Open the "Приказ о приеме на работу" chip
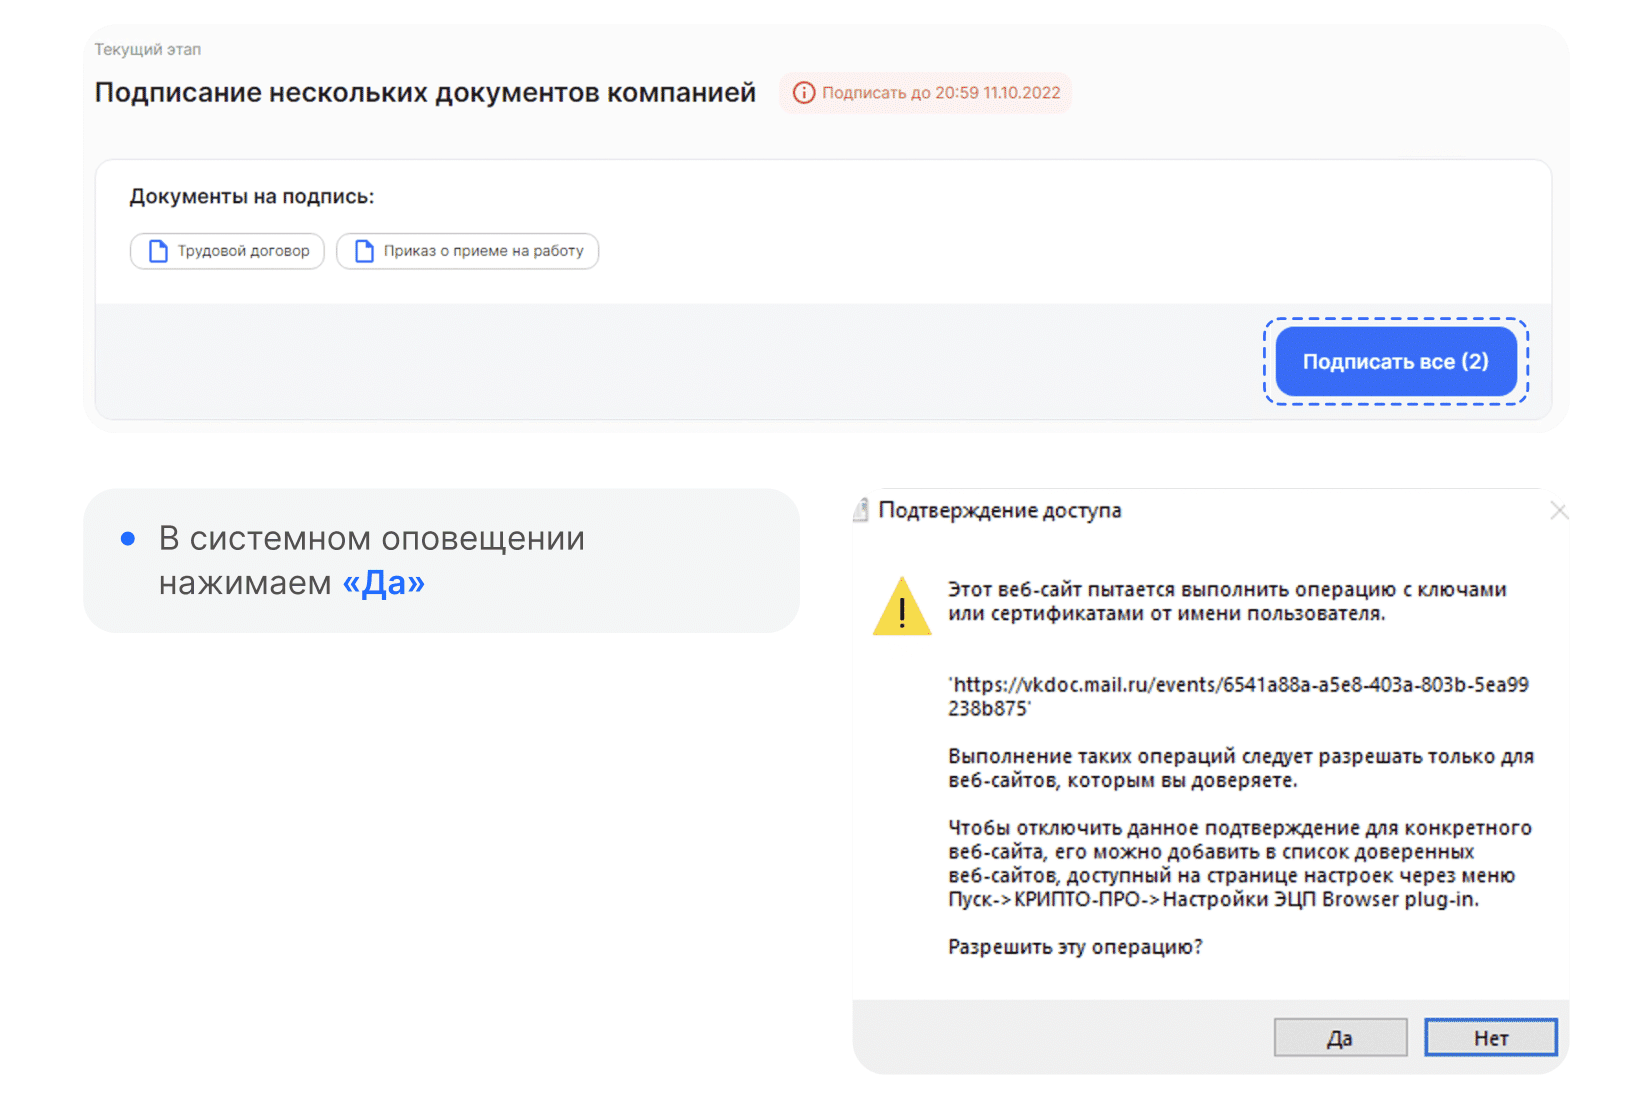Image resolution: width=1651 pixels, height=1096 pixels. [467, 251]
